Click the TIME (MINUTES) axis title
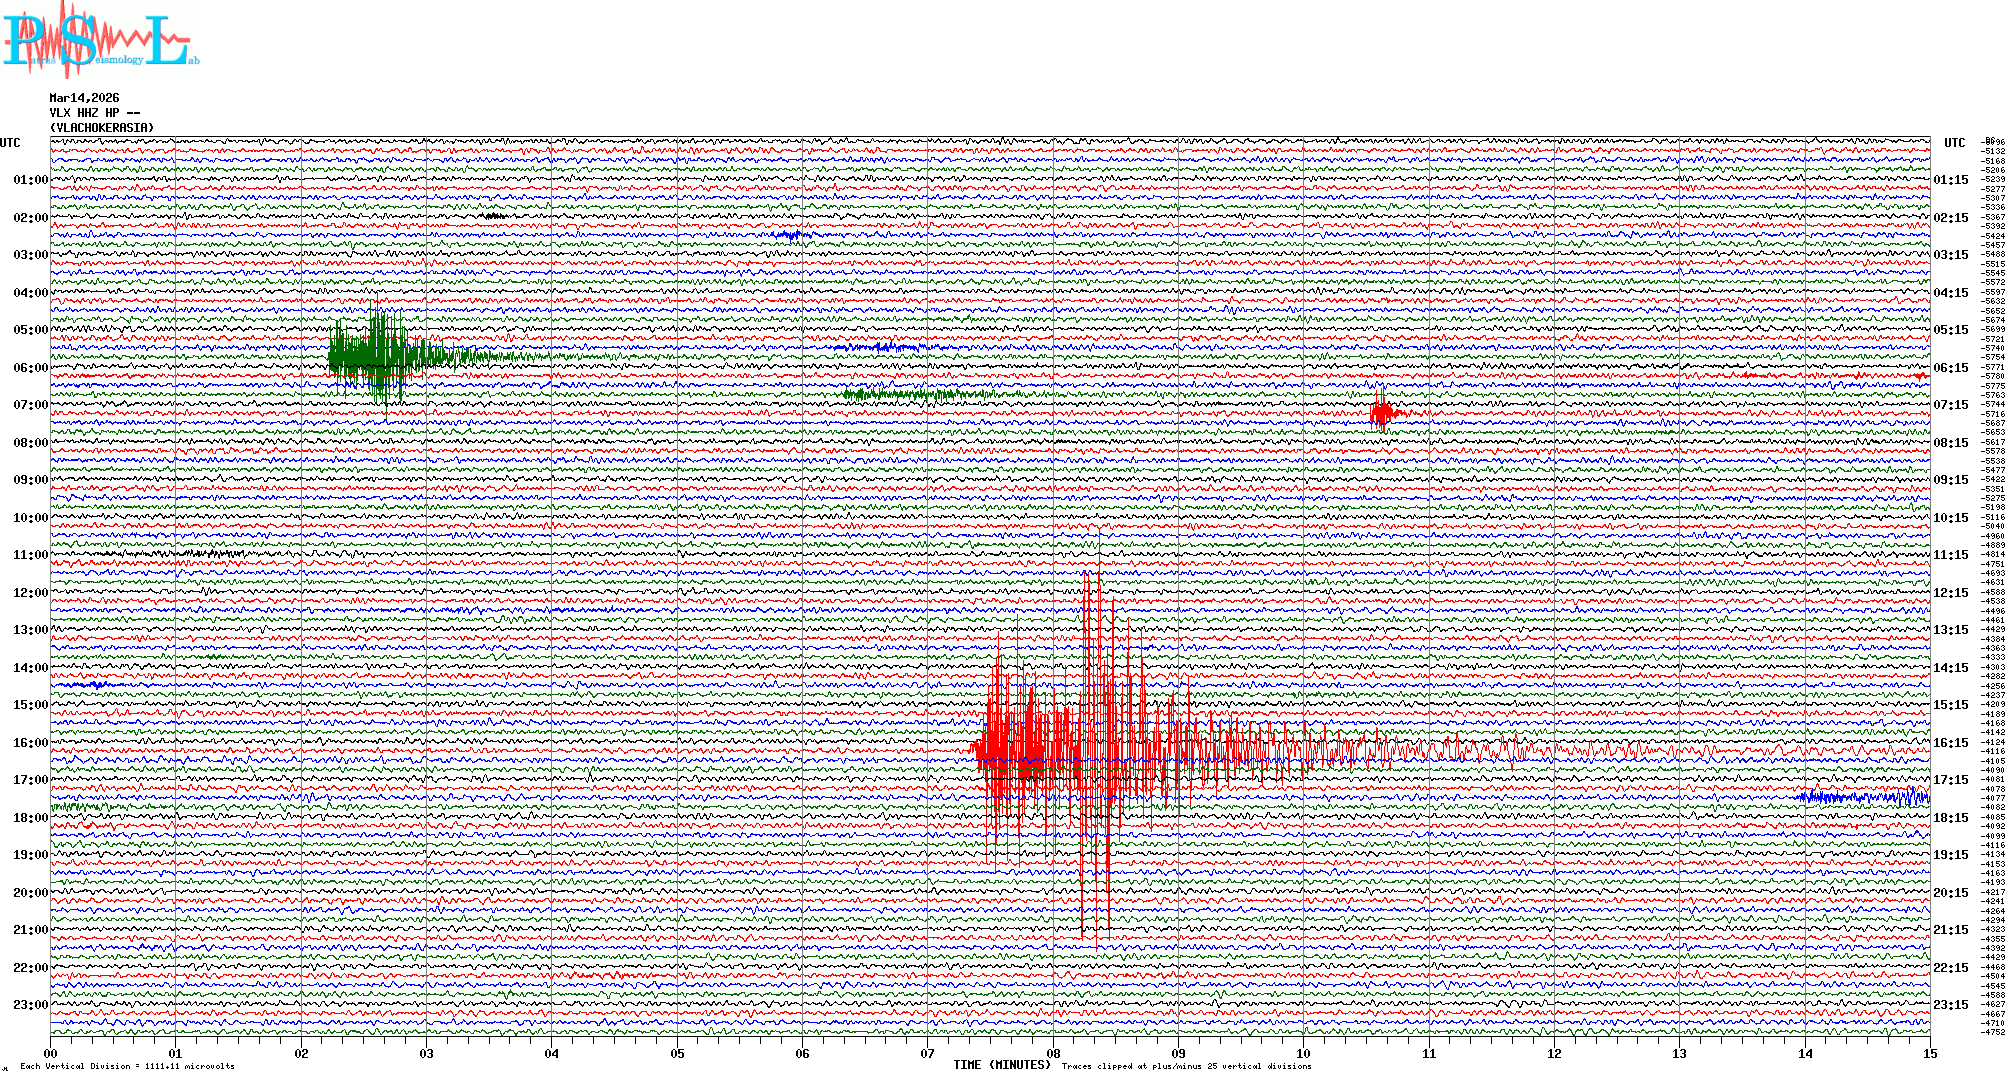Image resolution: width=2010 pixels, height=1080 pixels. point(1002,1065)
